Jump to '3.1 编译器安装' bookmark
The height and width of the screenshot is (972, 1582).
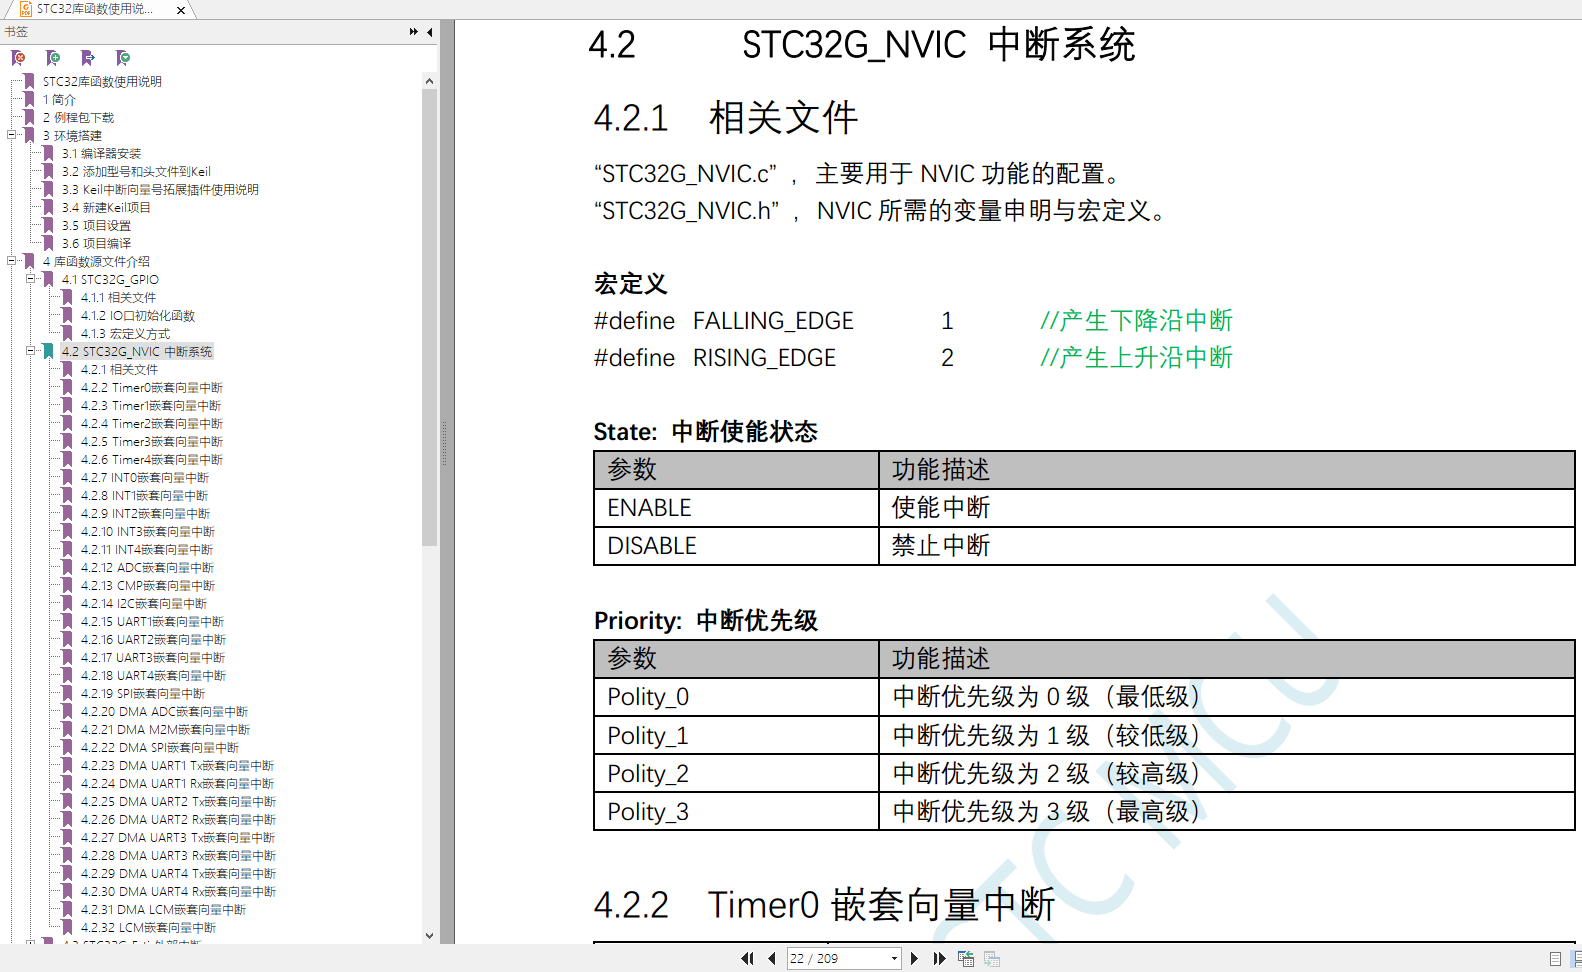[101, 153]
